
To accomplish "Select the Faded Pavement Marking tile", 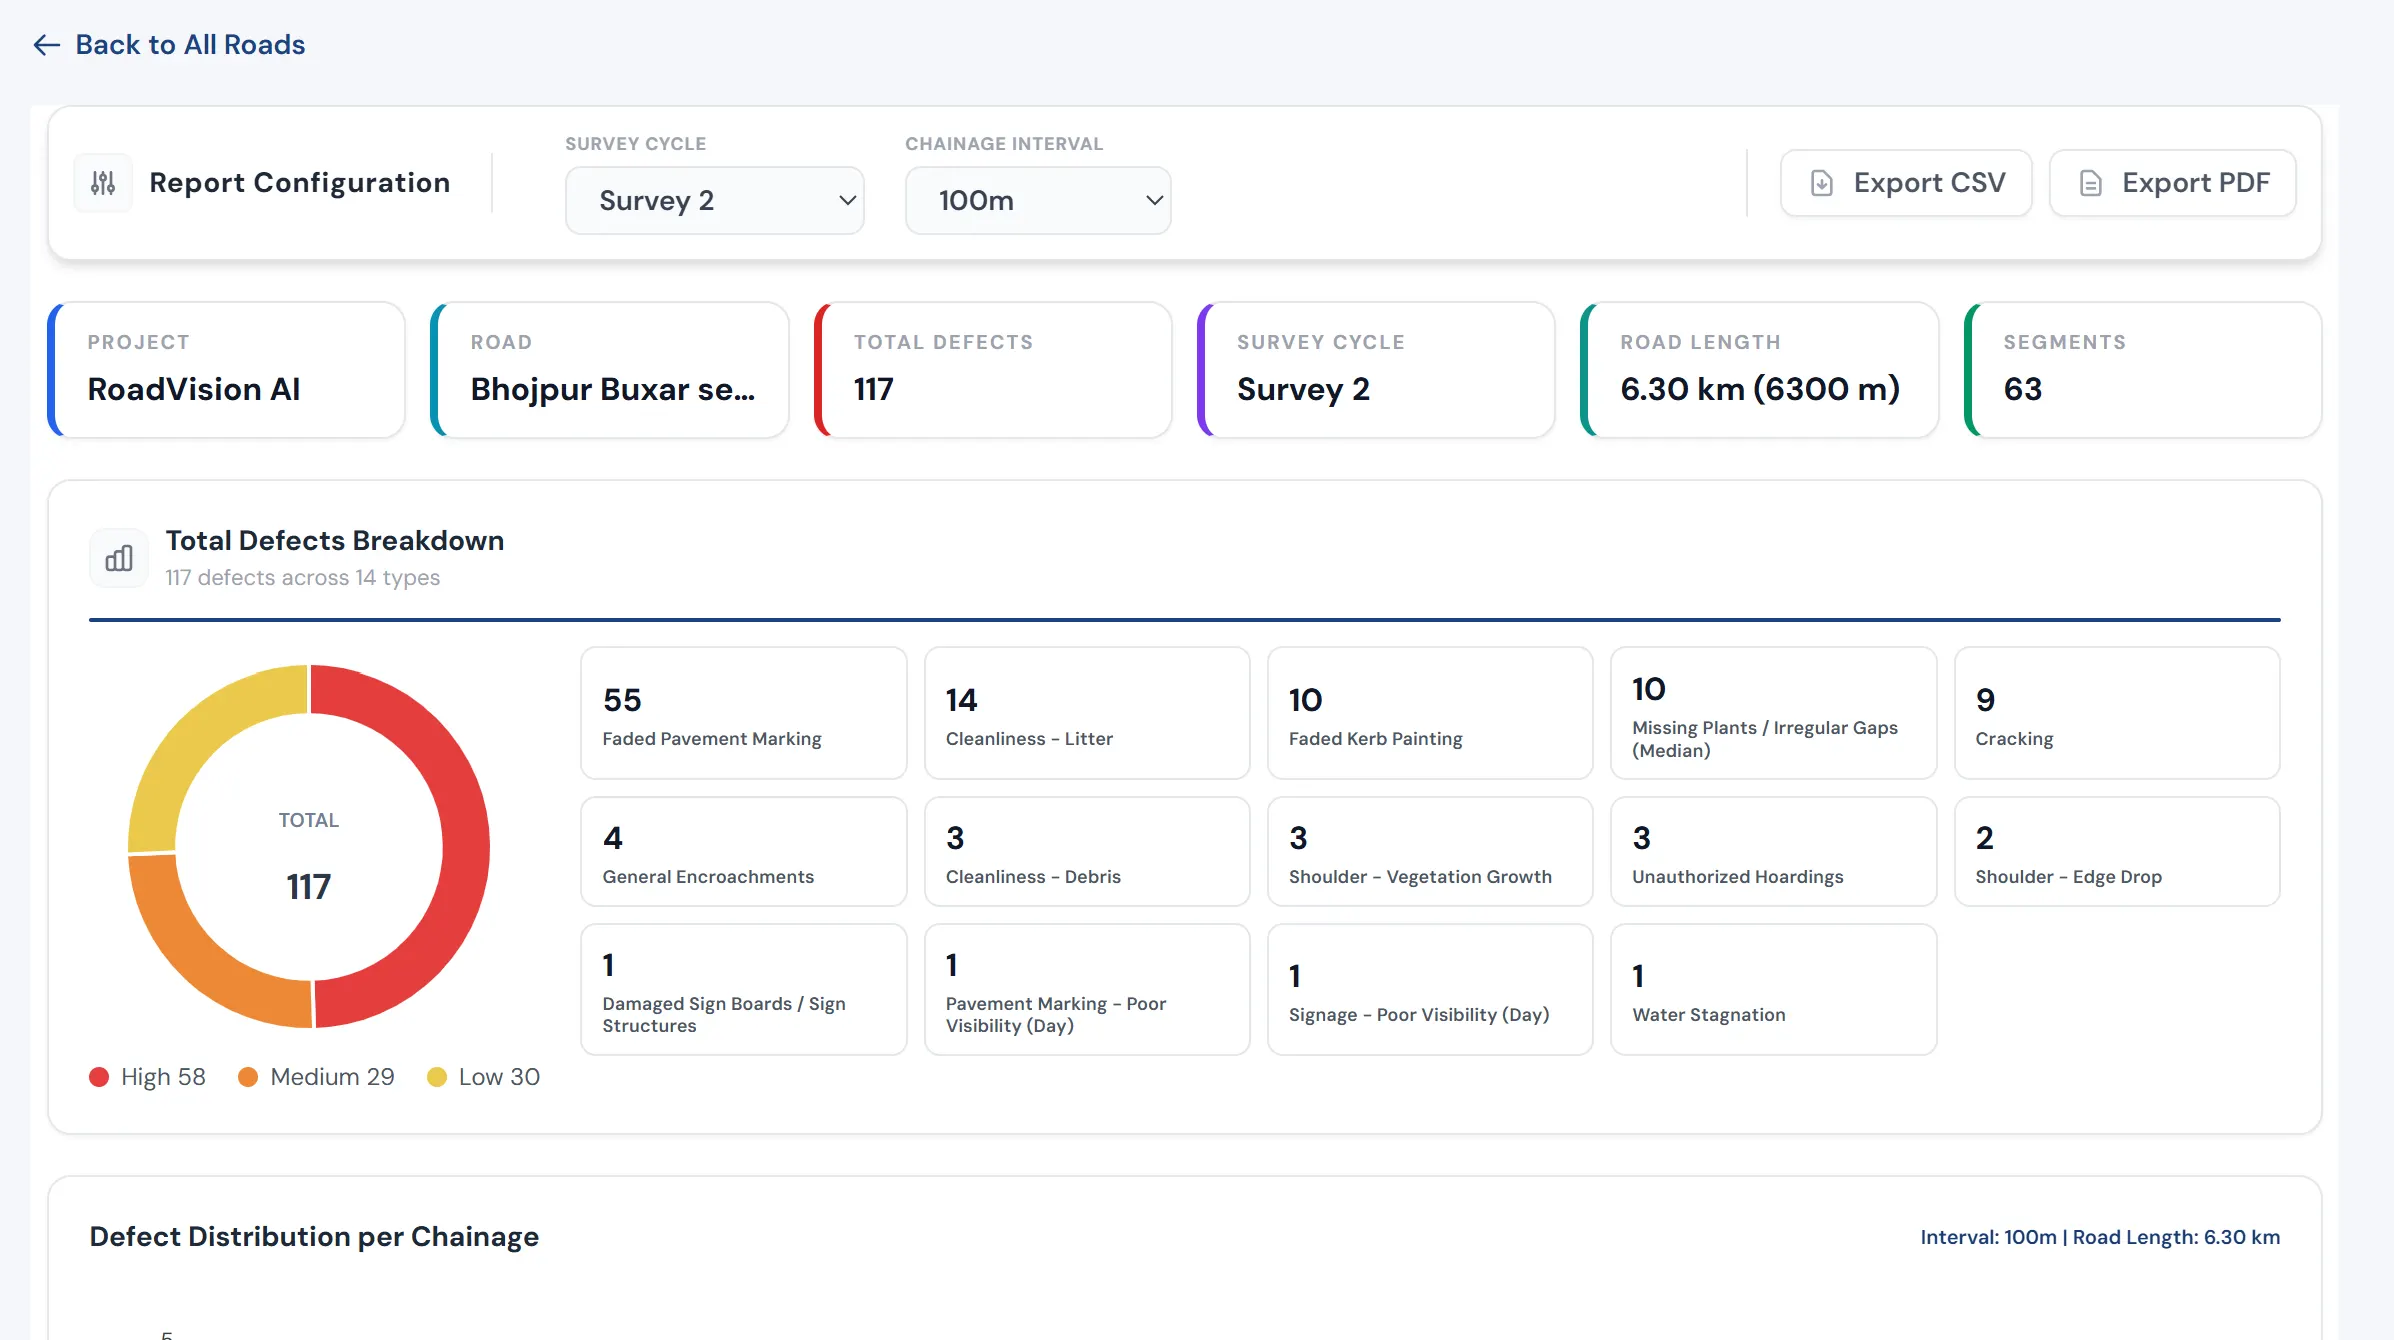I will tap(744, 713).
